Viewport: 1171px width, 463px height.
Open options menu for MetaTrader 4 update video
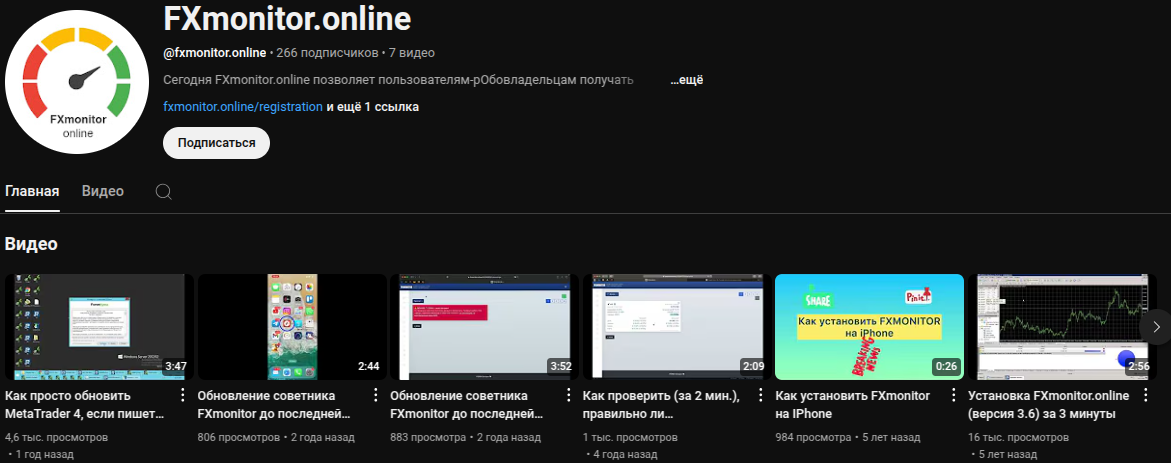(182, 395)
